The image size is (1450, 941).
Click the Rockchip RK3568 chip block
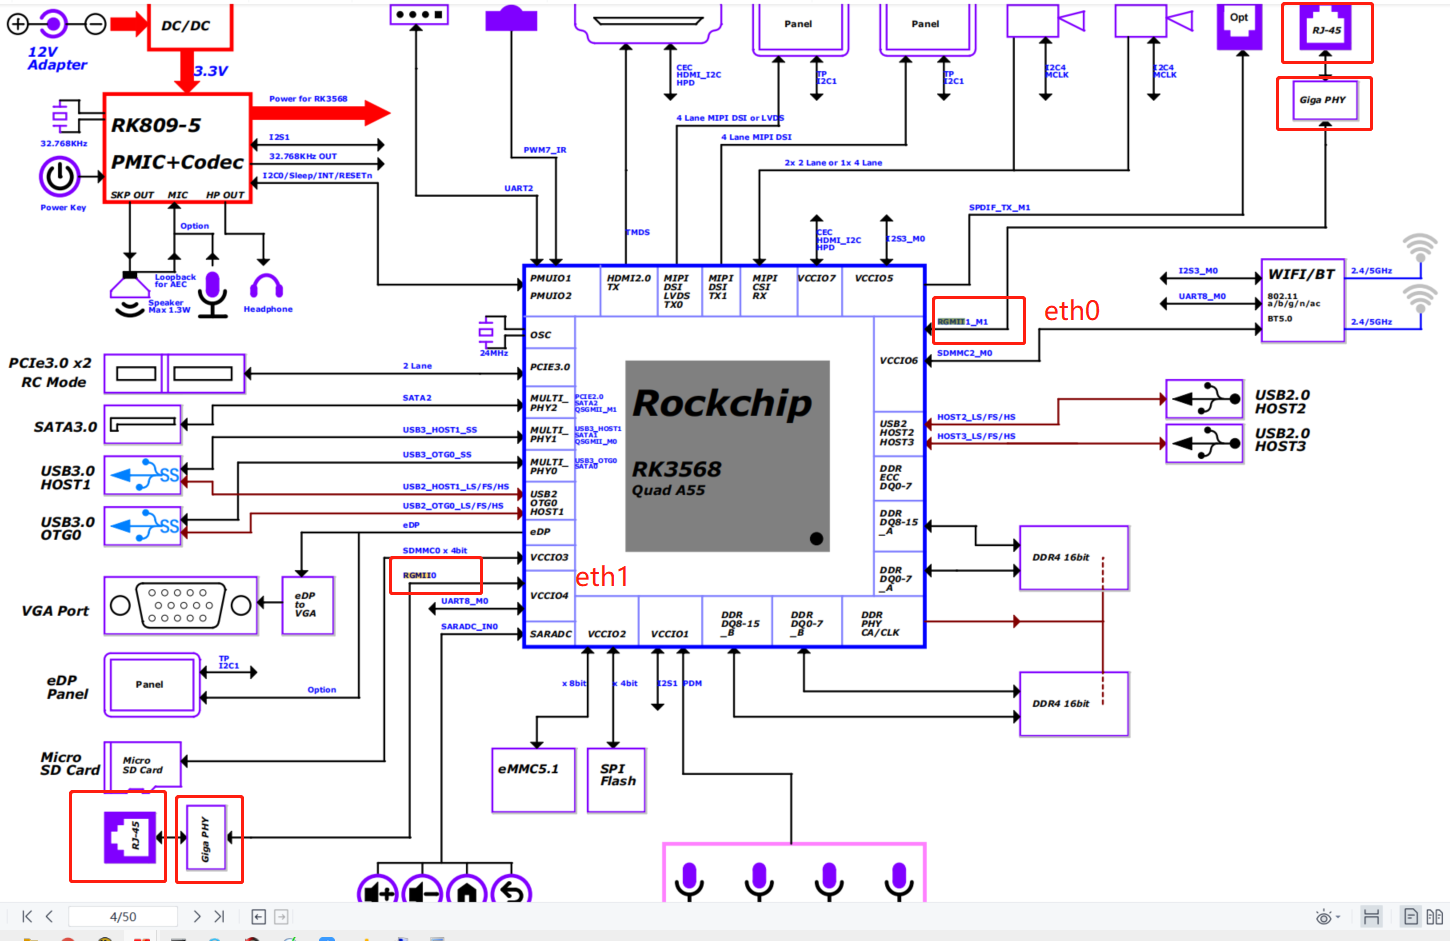(x=727, y=455)
